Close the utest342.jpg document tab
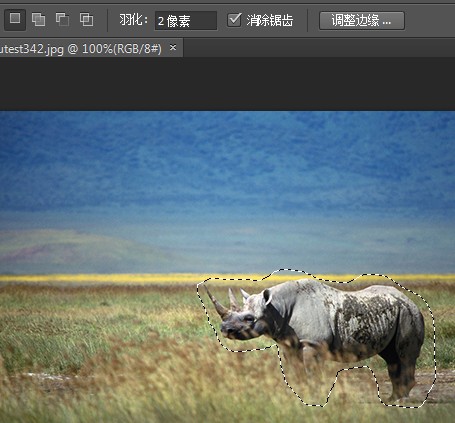 [173, 48]
